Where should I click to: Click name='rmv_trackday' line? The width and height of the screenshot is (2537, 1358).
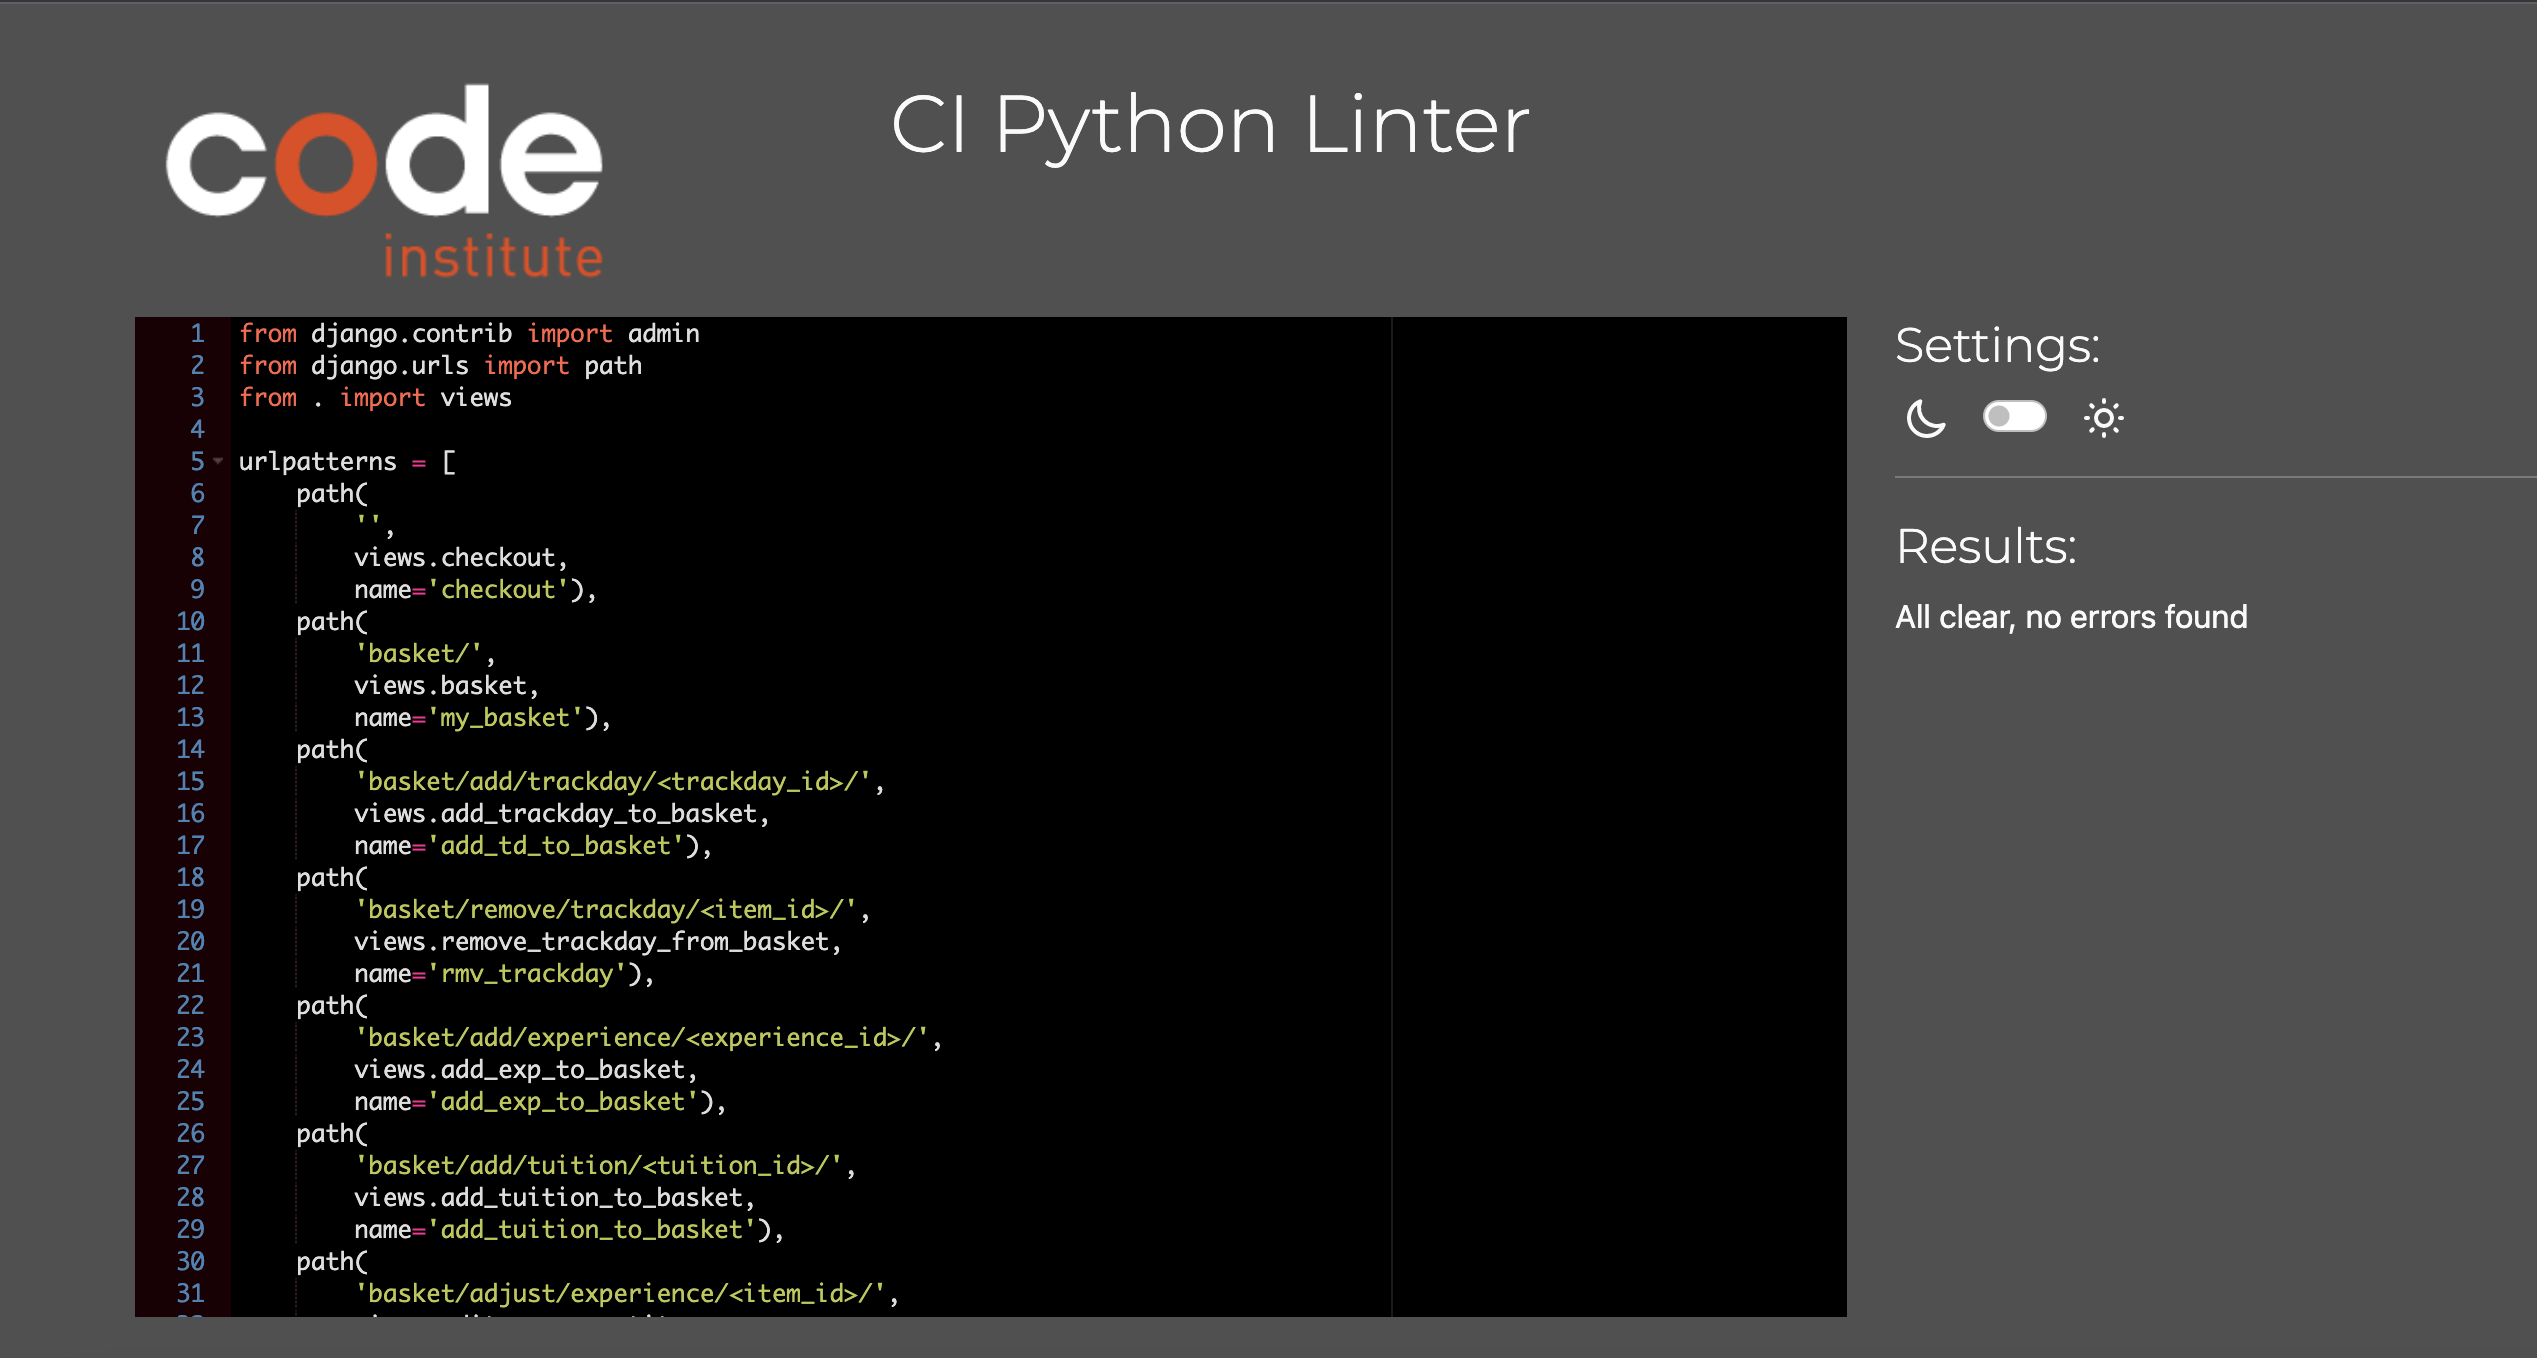tap(504, 973)
